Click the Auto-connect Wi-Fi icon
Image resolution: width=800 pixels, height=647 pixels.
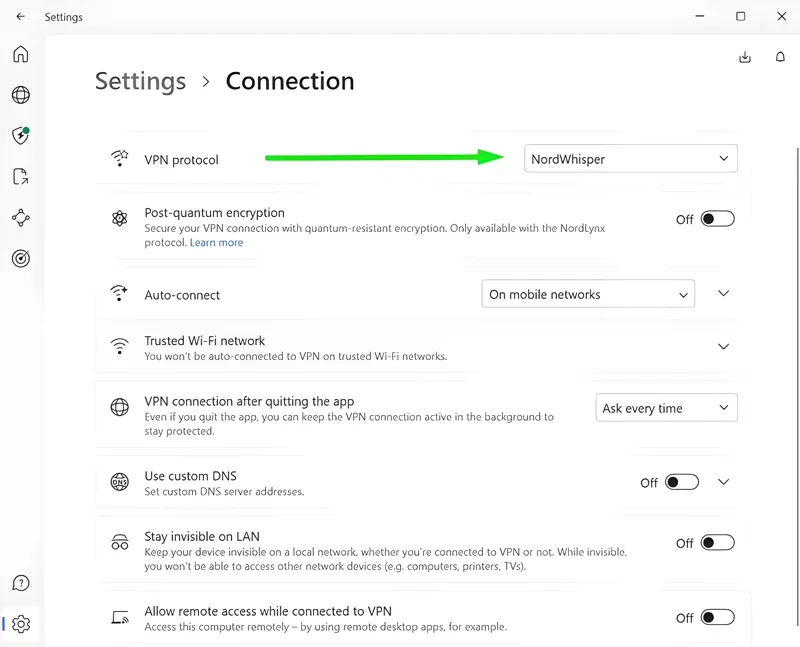pos(119,293)
